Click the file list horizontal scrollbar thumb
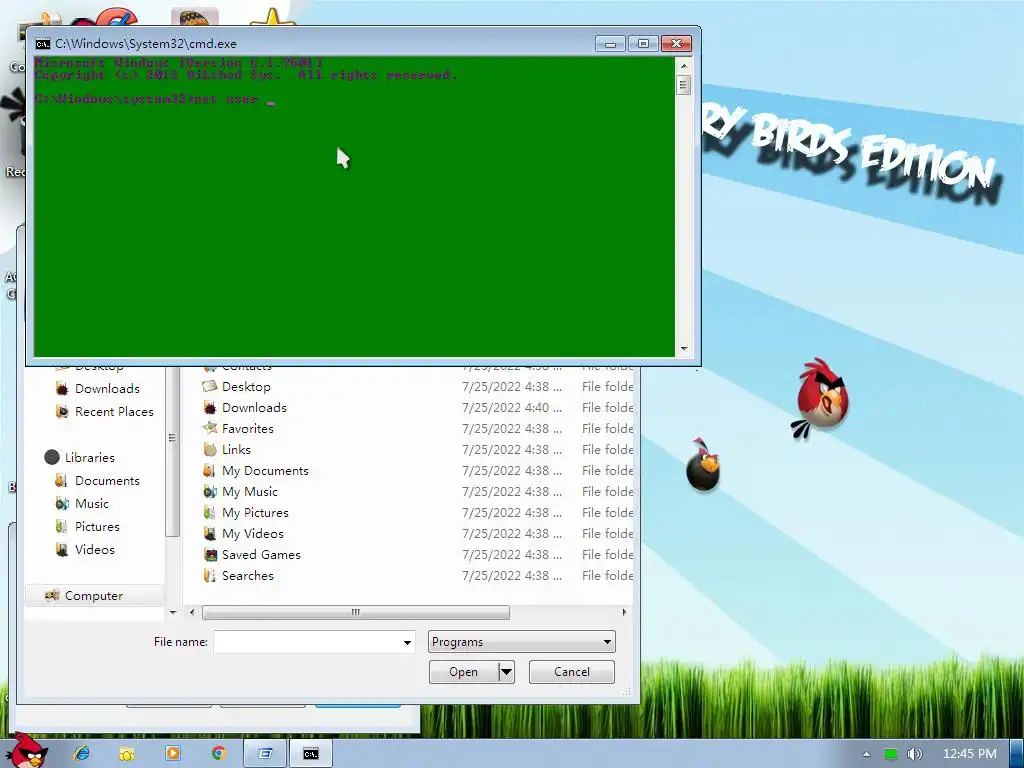Screen dimensions: 1024x768 tap(356, 613)
